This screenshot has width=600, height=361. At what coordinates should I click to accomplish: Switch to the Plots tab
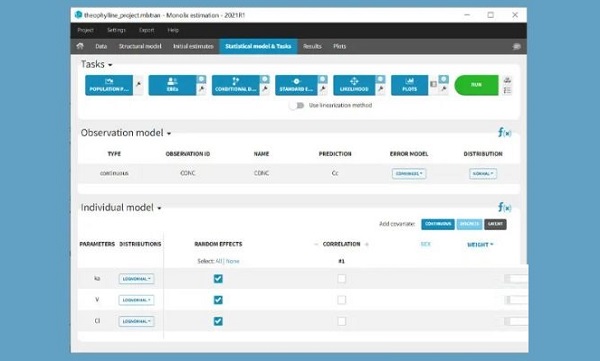pos(339,46)
